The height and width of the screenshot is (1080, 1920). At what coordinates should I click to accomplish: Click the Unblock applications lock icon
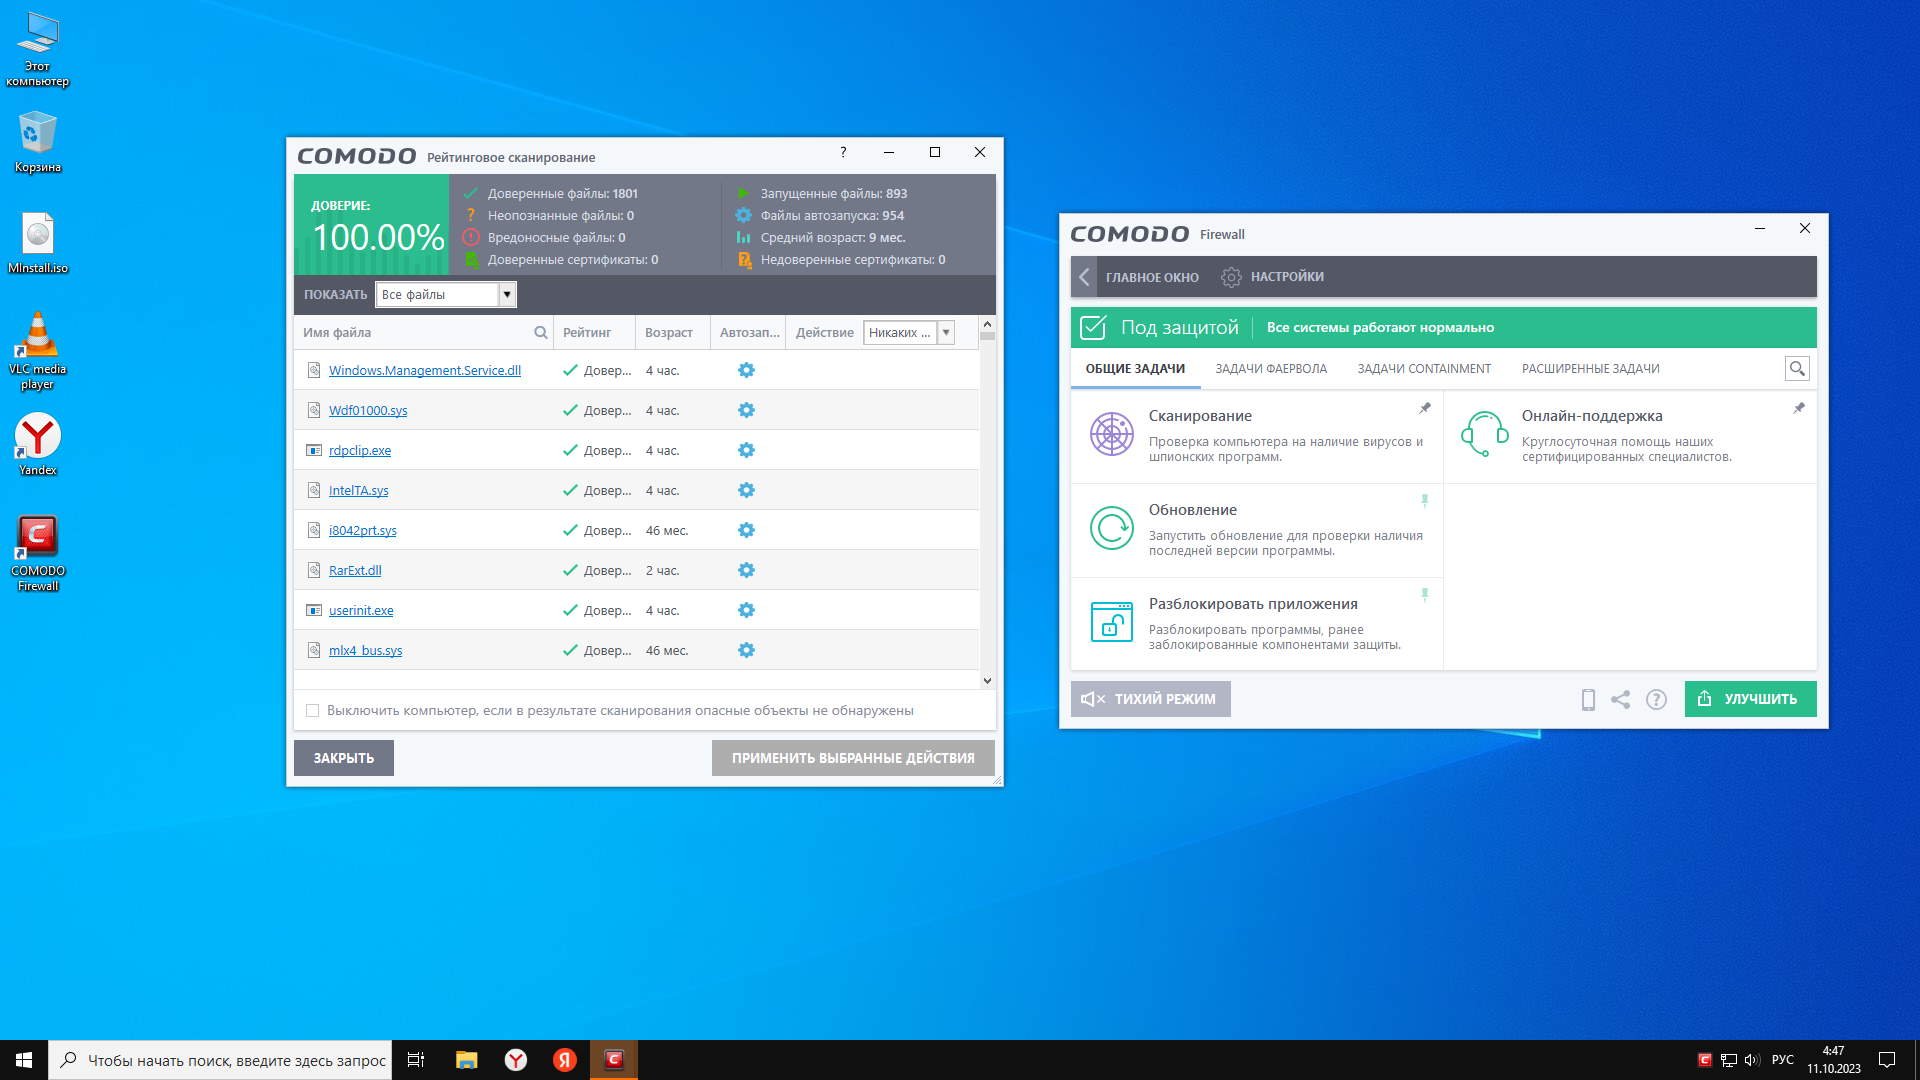coord(1111,622)
